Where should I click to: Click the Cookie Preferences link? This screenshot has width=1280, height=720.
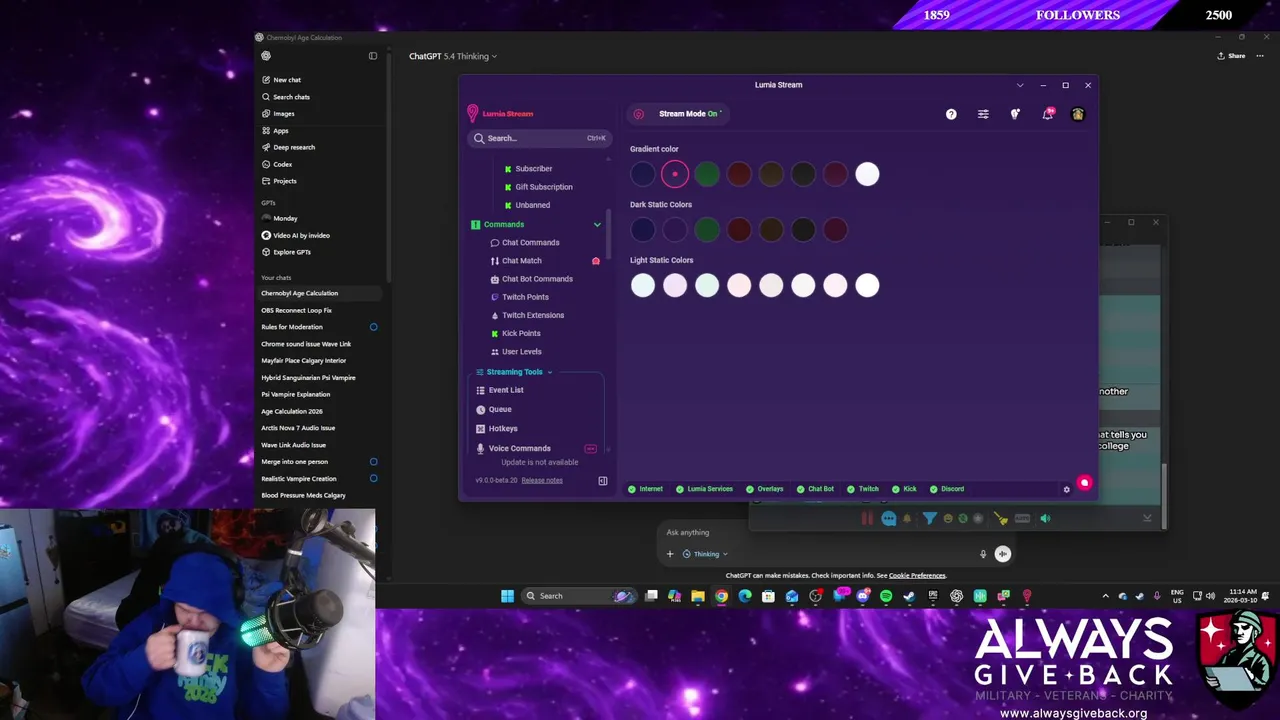917,576
